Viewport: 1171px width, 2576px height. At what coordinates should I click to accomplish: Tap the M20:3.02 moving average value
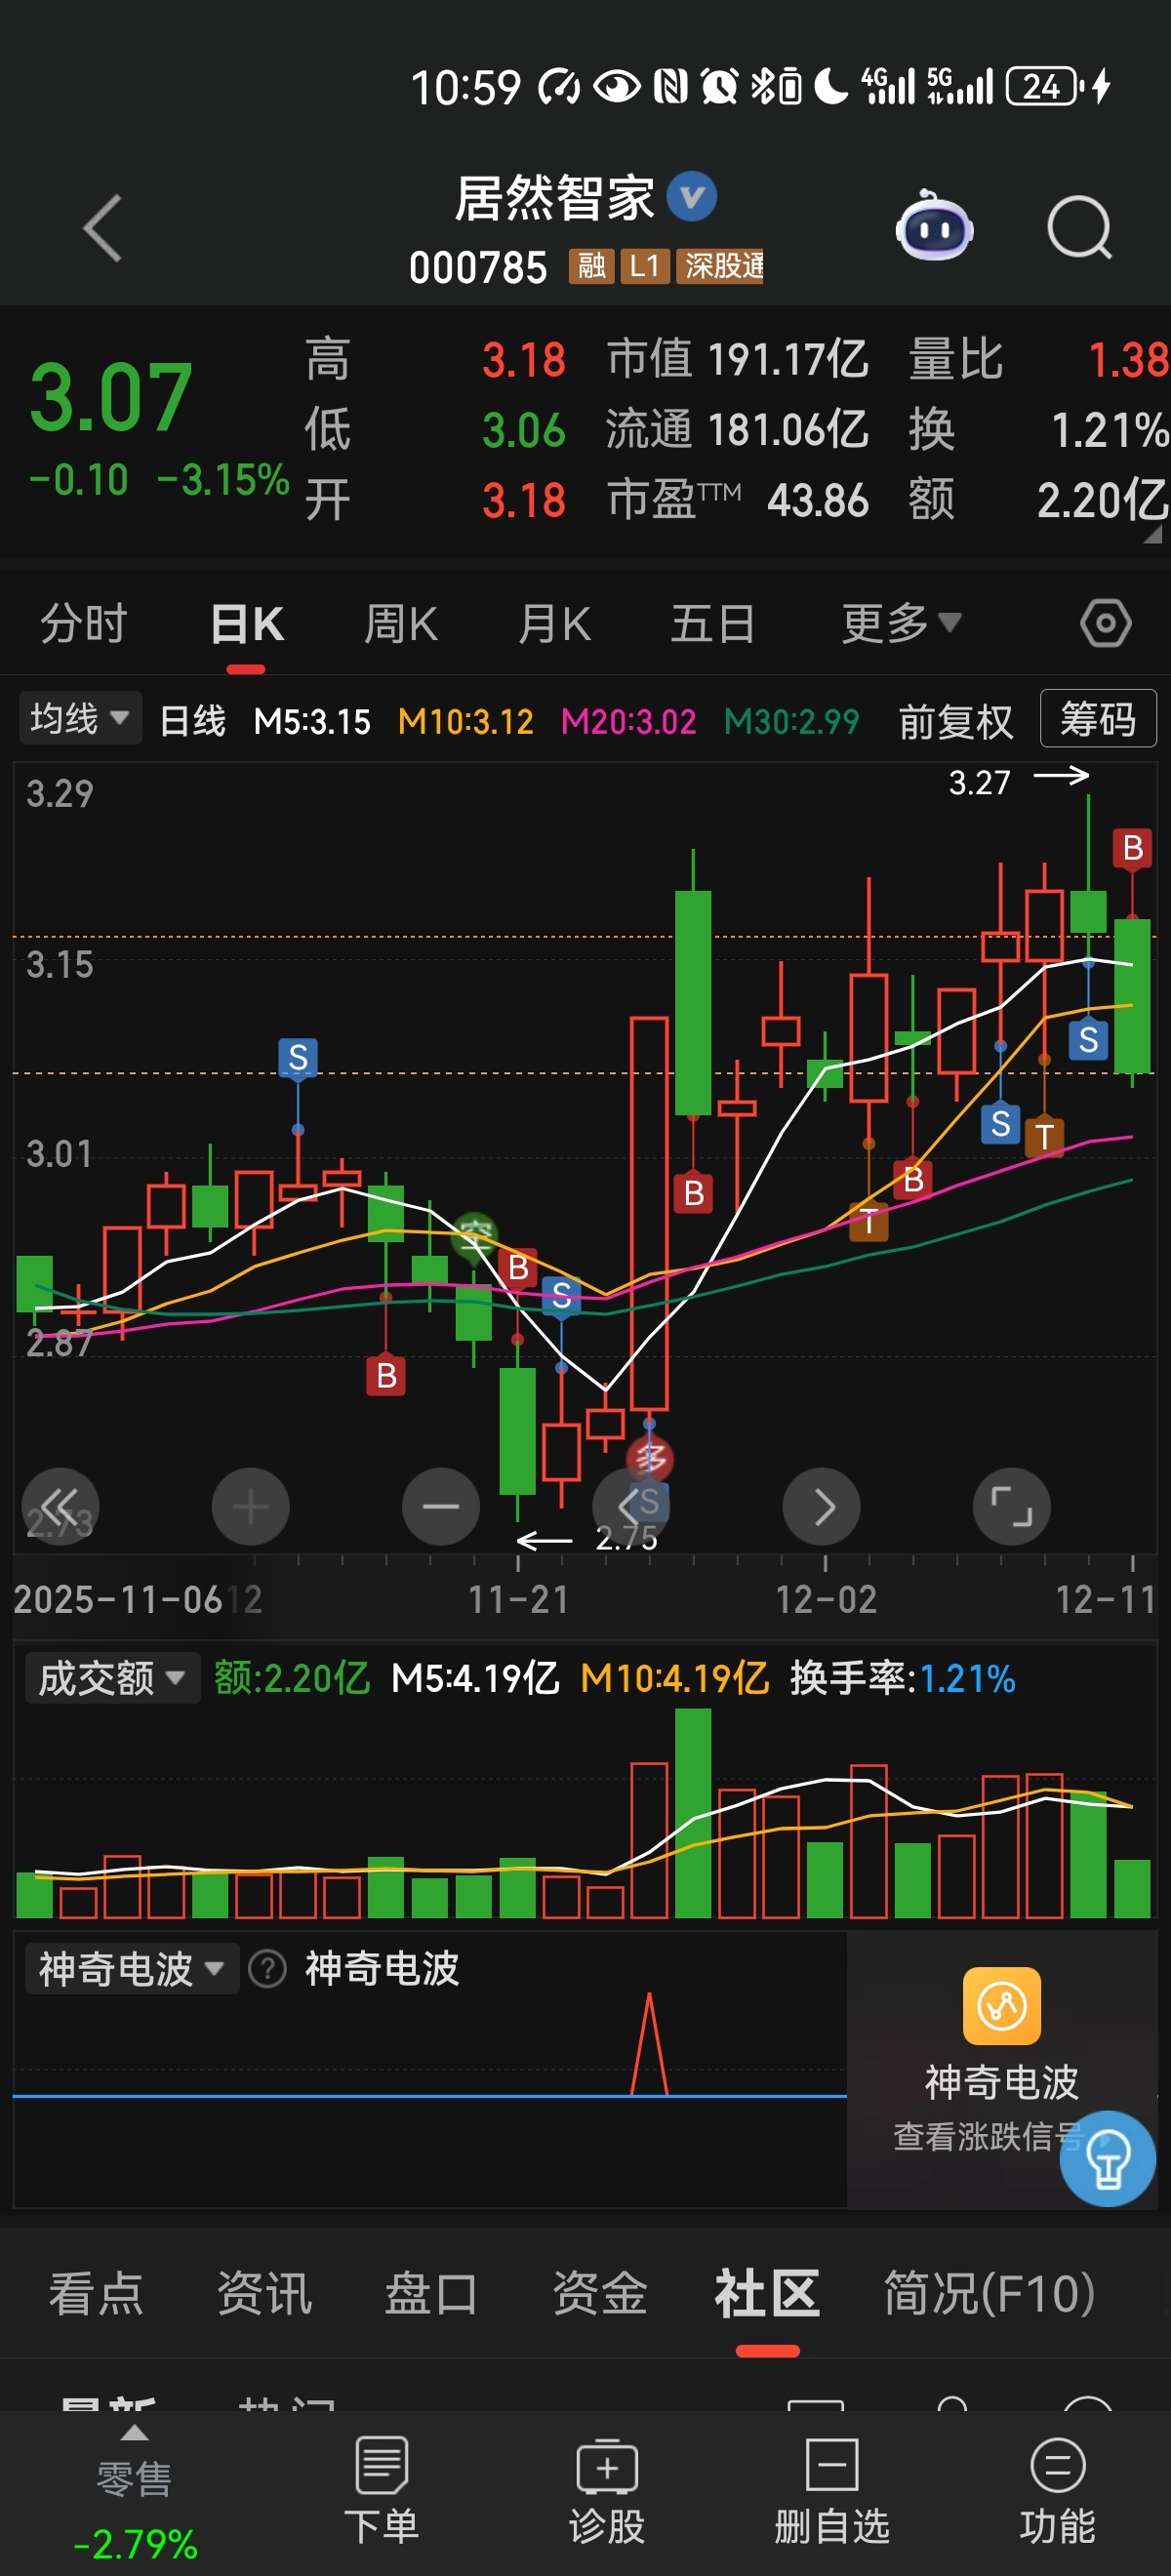click(x=628, y=721)
